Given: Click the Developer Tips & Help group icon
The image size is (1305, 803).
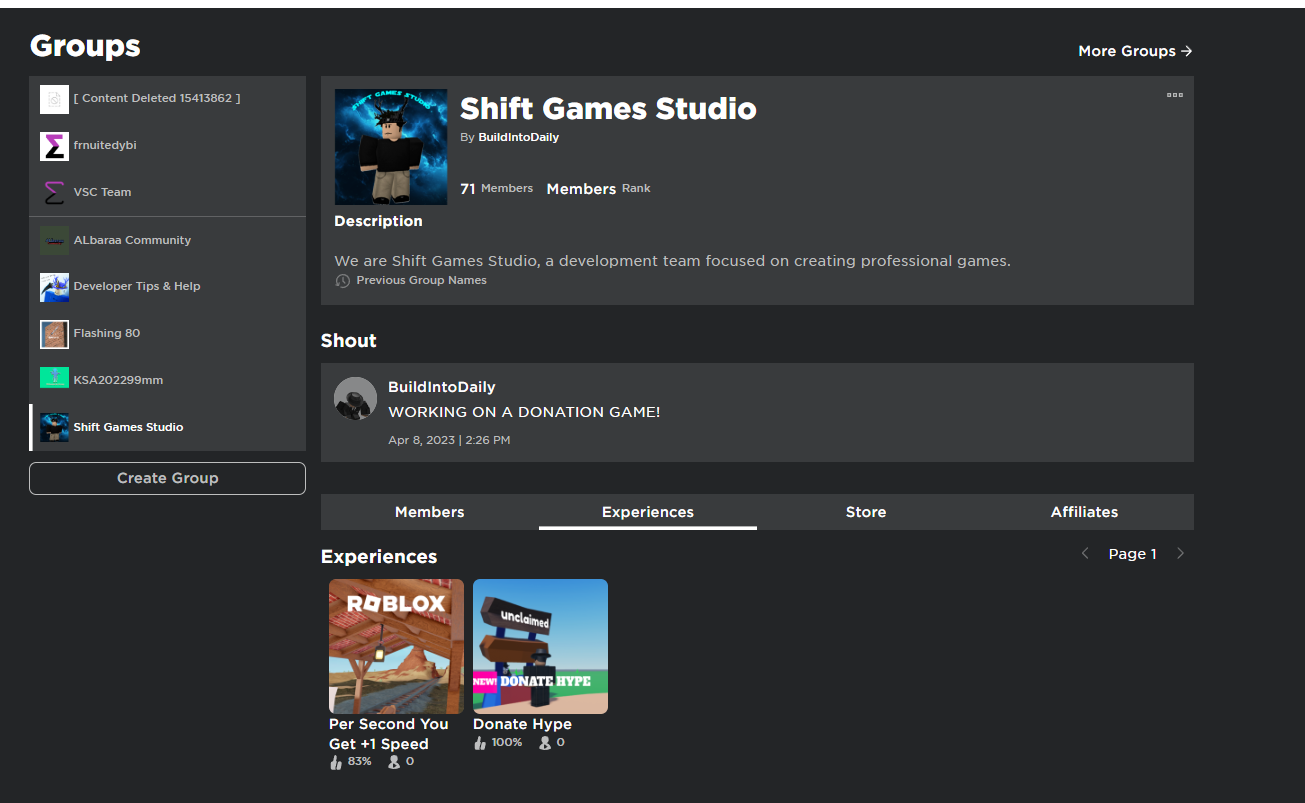Looking at the screenshot, I should tap(54, 287).
